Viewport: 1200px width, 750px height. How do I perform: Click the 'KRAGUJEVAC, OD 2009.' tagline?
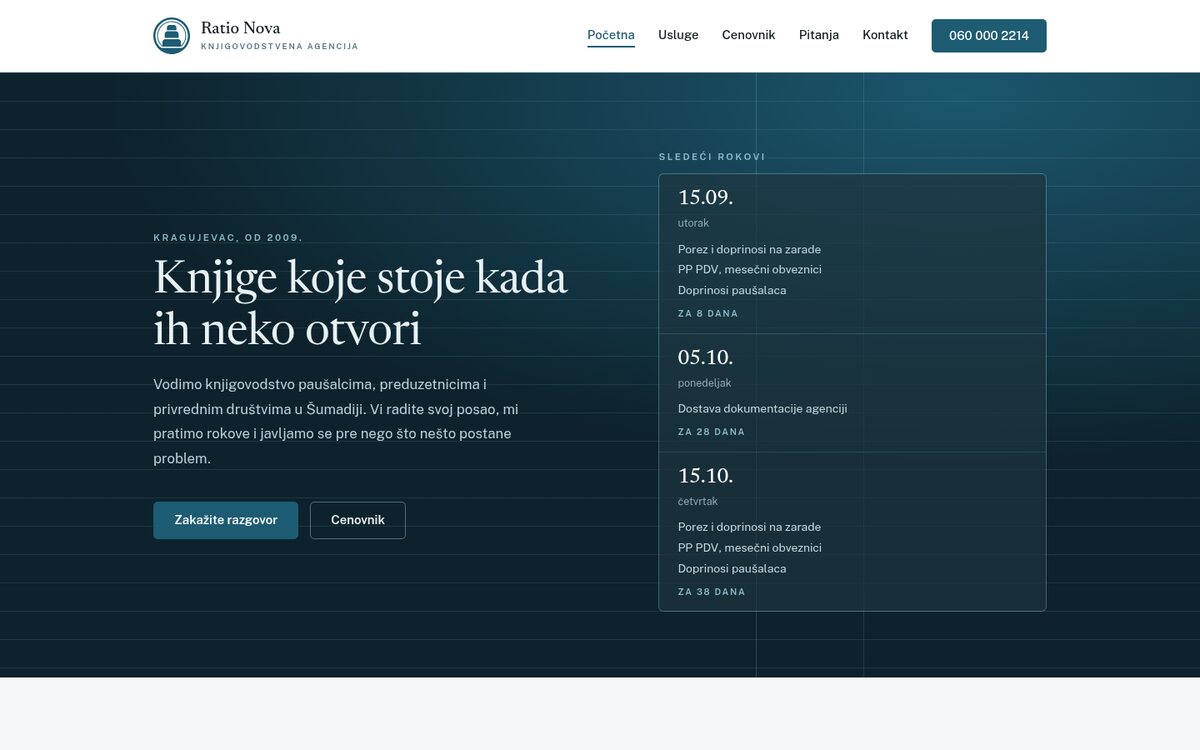tap(228, 238)
